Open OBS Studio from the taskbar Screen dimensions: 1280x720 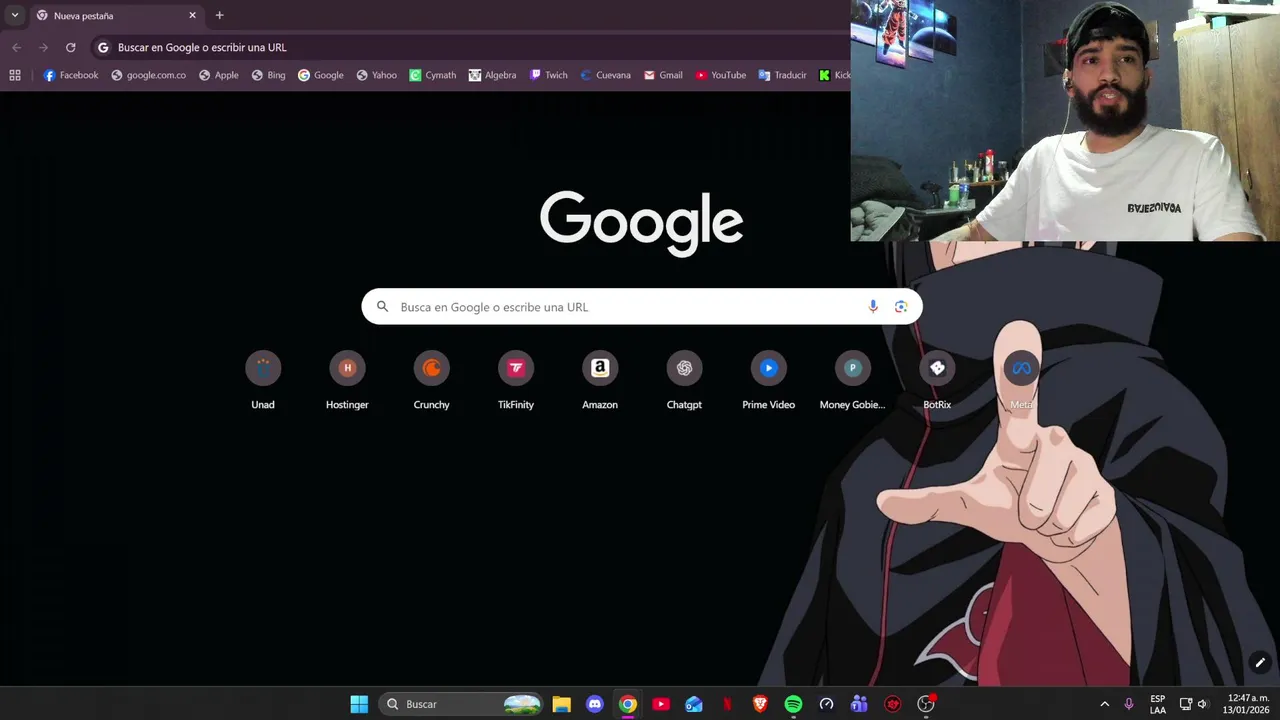pos(926,704)
